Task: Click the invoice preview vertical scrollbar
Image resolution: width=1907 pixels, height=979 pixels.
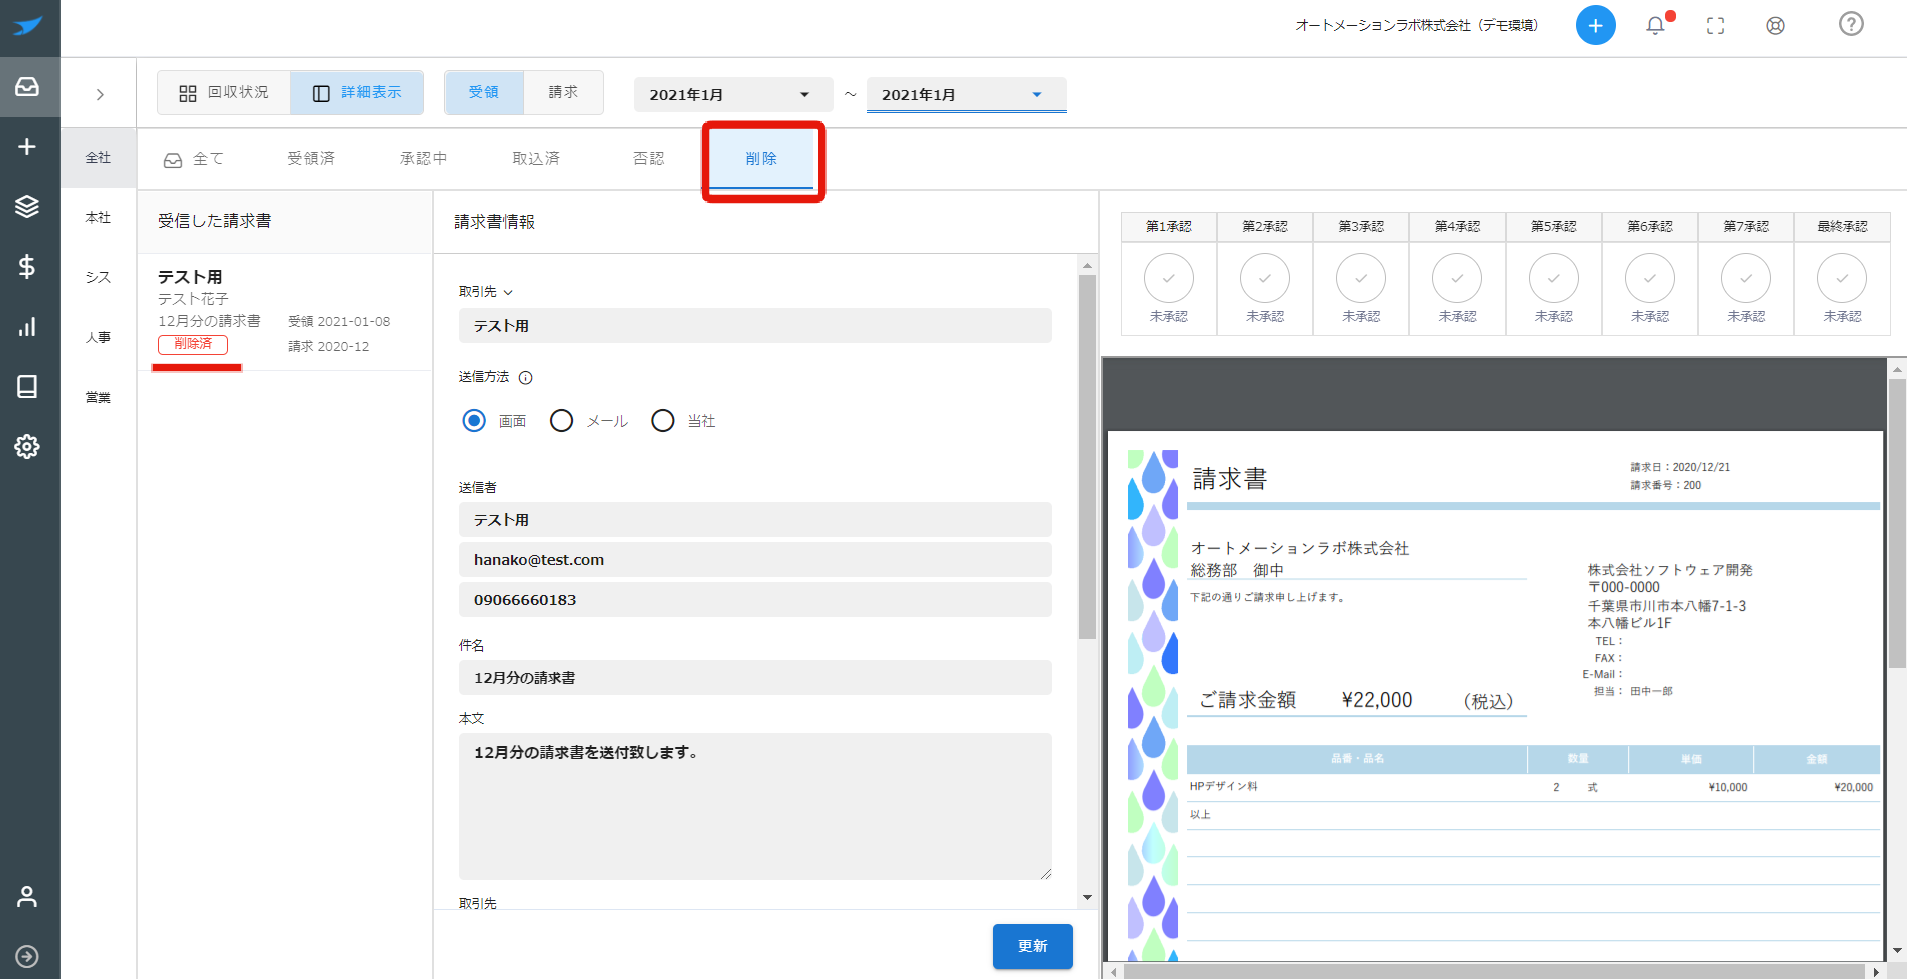Action: tap(1897, 522)
